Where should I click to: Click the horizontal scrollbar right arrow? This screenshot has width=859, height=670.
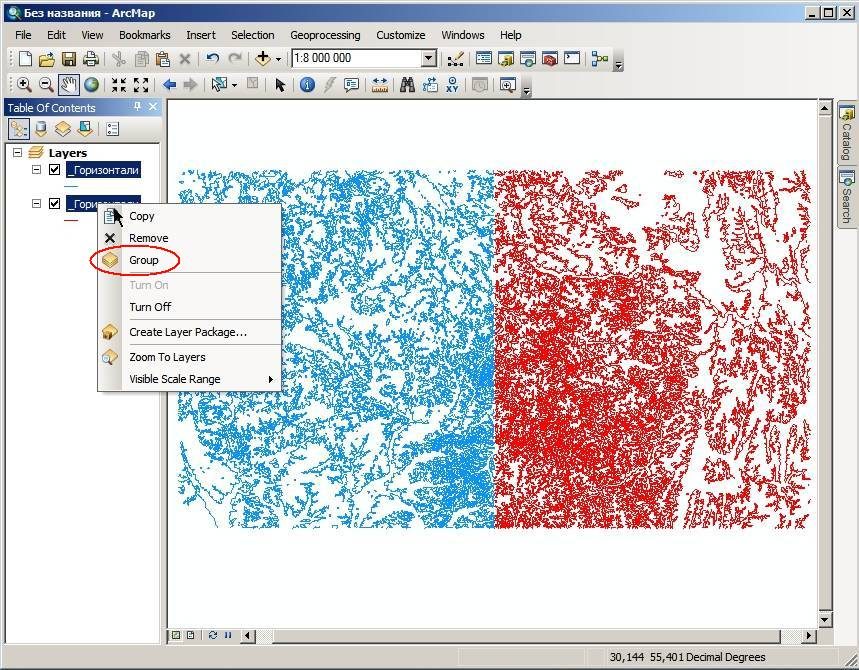[x=809, y=635]
